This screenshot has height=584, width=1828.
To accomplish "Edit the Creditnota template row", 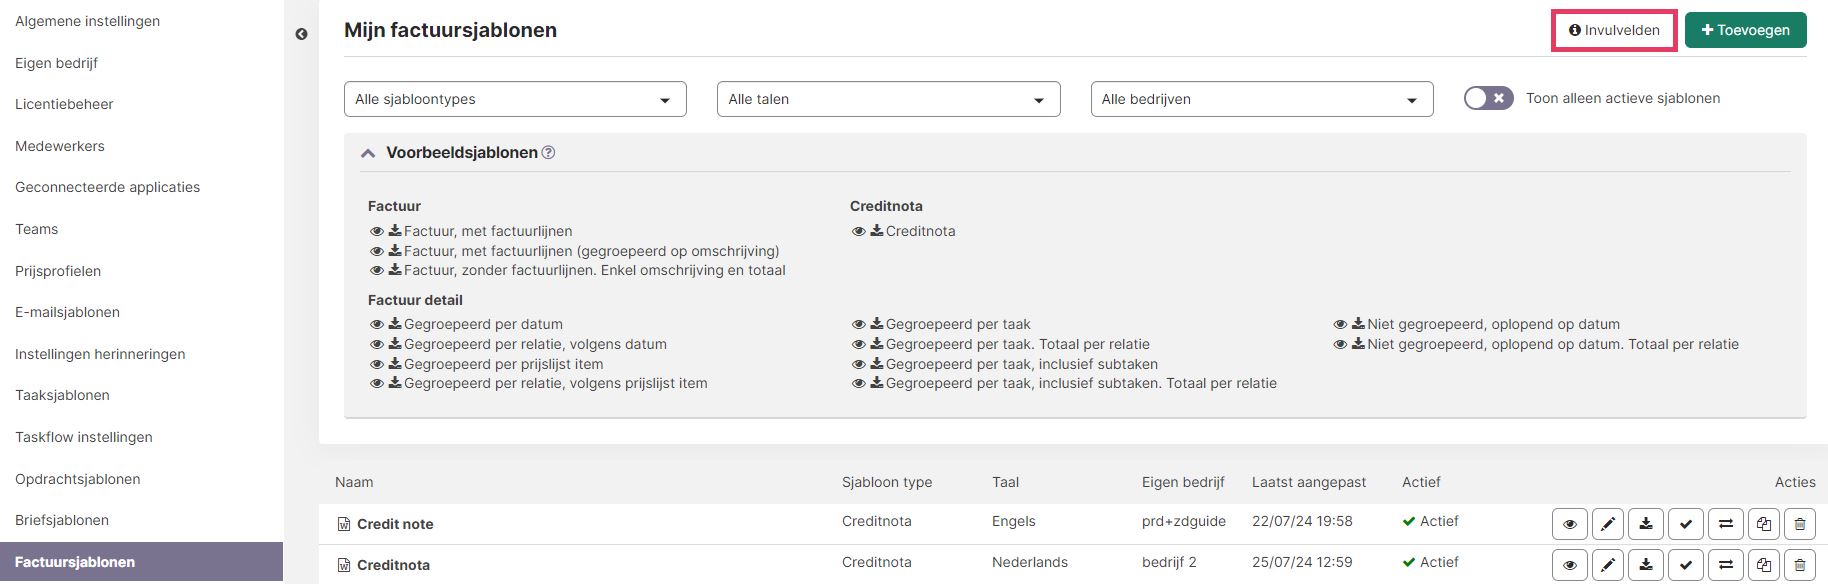I will pos(1608,565).
